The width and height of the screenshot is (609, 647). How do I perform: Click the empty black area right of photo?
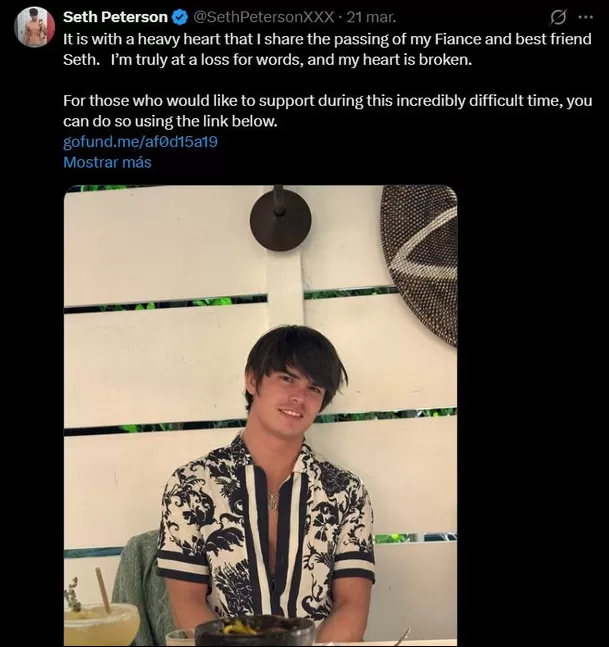click(x=530, y=420)
